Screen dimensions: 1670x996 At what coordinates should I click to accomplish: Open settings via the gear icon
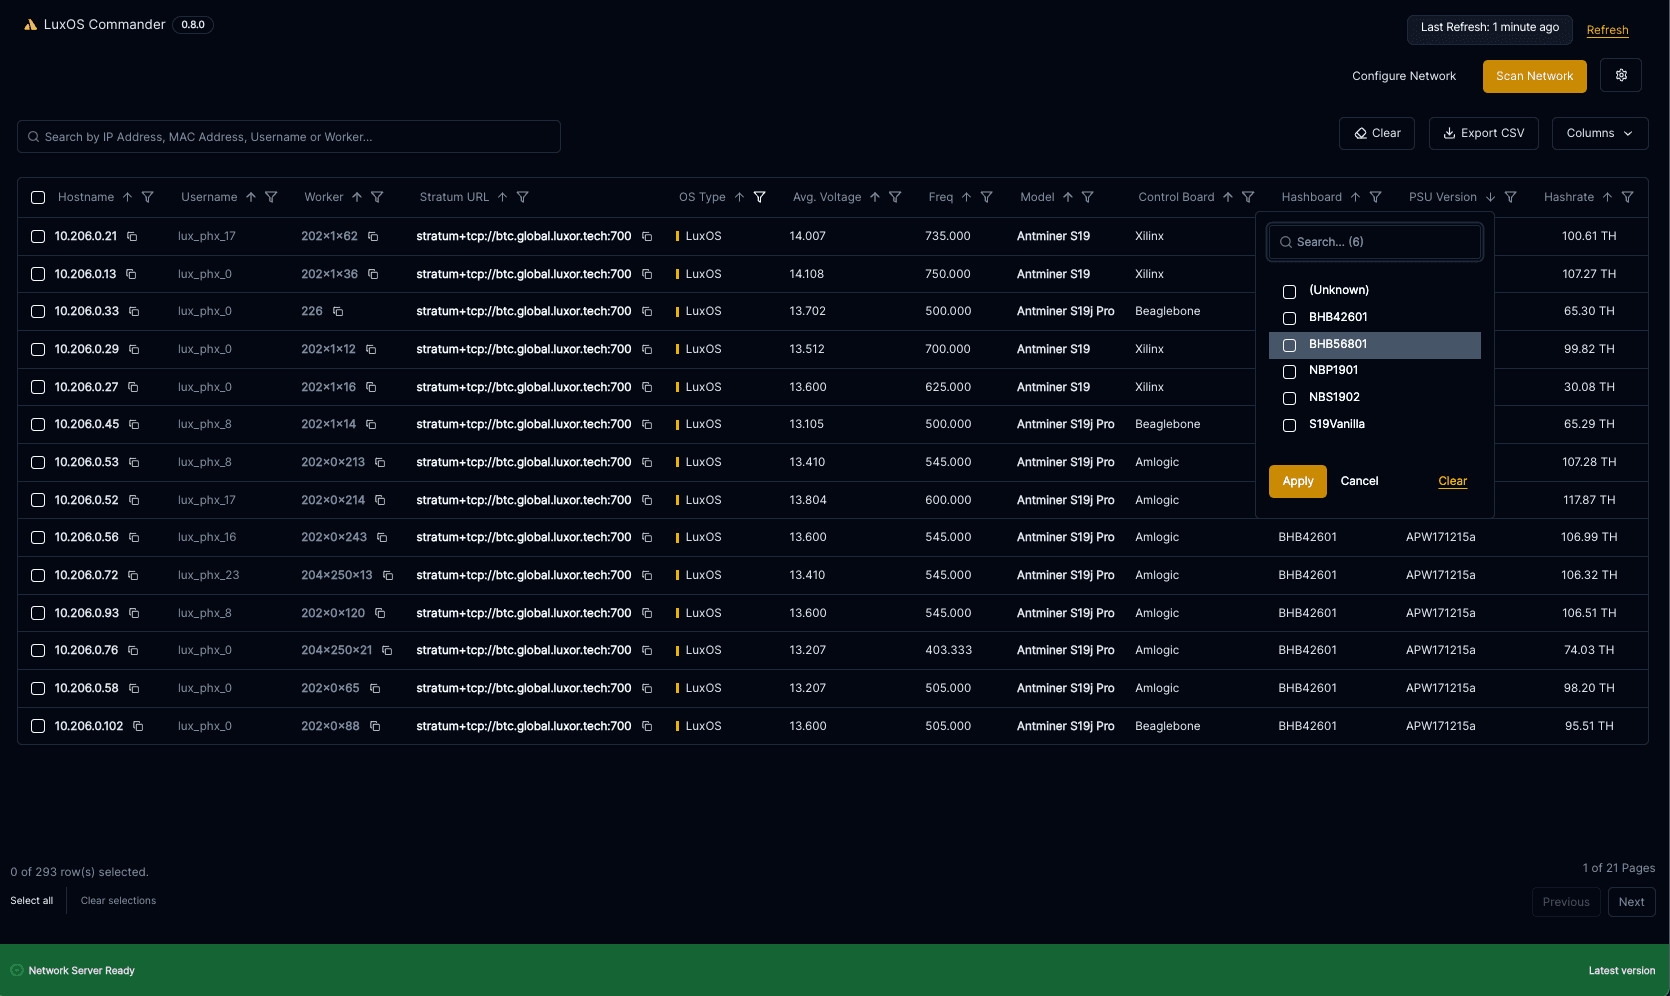coord(1620,76)
